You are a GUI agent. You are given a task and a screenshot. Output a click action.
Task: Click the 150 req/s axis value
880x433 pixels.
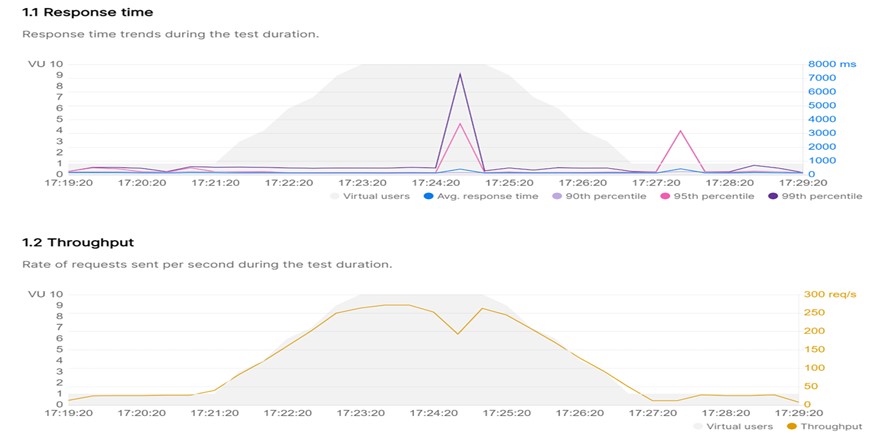(815, 349)
